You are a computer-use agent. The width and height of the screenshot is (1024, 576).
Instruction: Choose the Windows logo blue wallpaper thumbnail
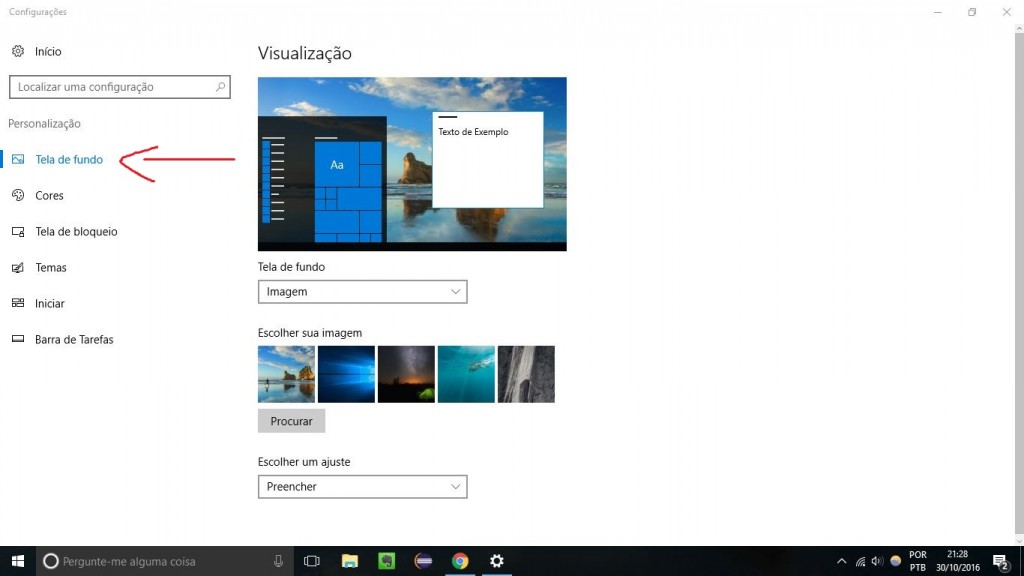click(x=346, y=374)
